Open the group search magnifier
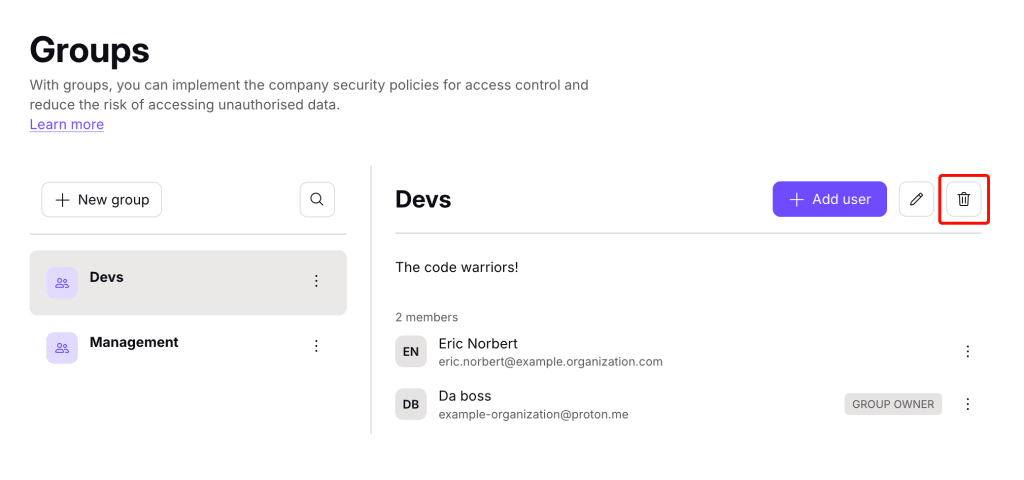Screen dimensions: 1024x480 pyautogui.click(x=317, y=199)
